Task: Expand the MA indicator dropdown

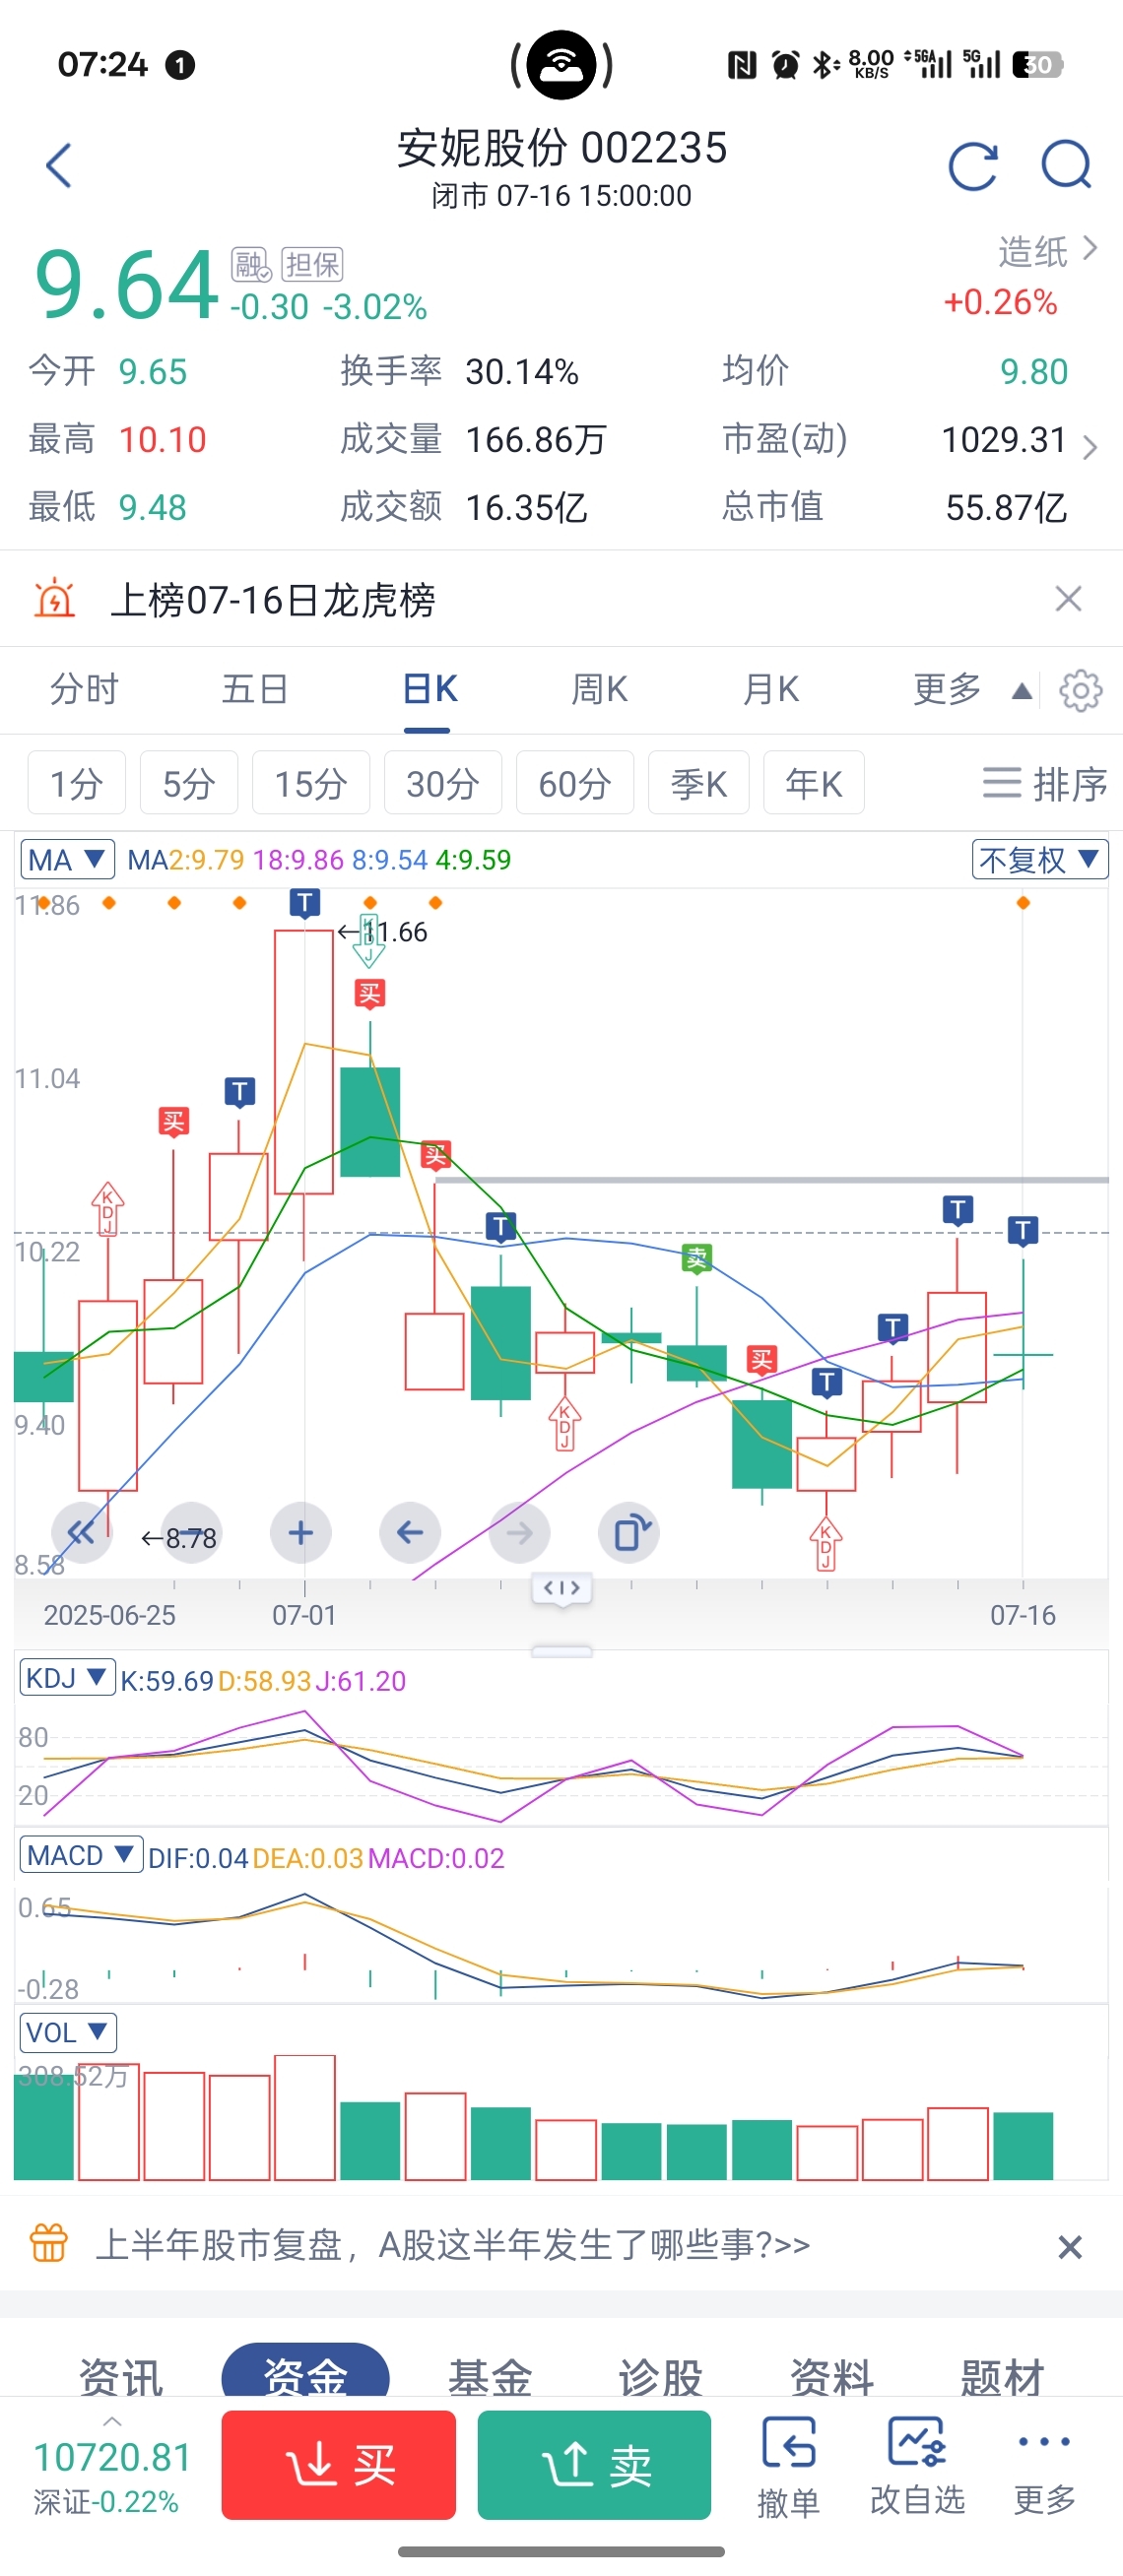Action: tap(66, 859)
